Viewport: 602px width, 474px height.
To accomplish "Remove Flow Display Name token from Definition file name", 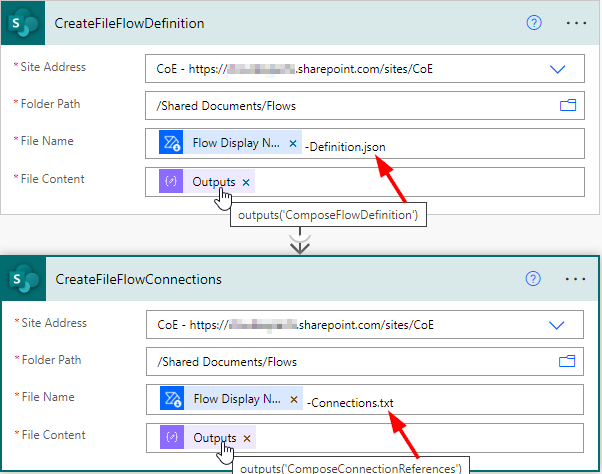I will tap(293, 144).
